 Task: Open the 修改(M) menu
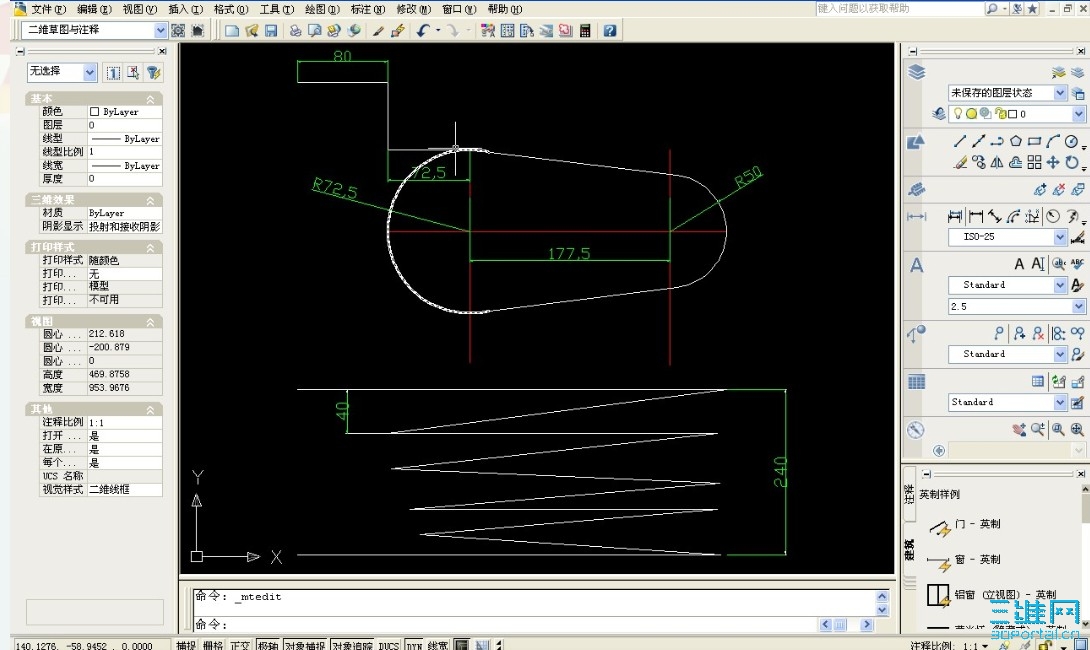pos(414,9)
